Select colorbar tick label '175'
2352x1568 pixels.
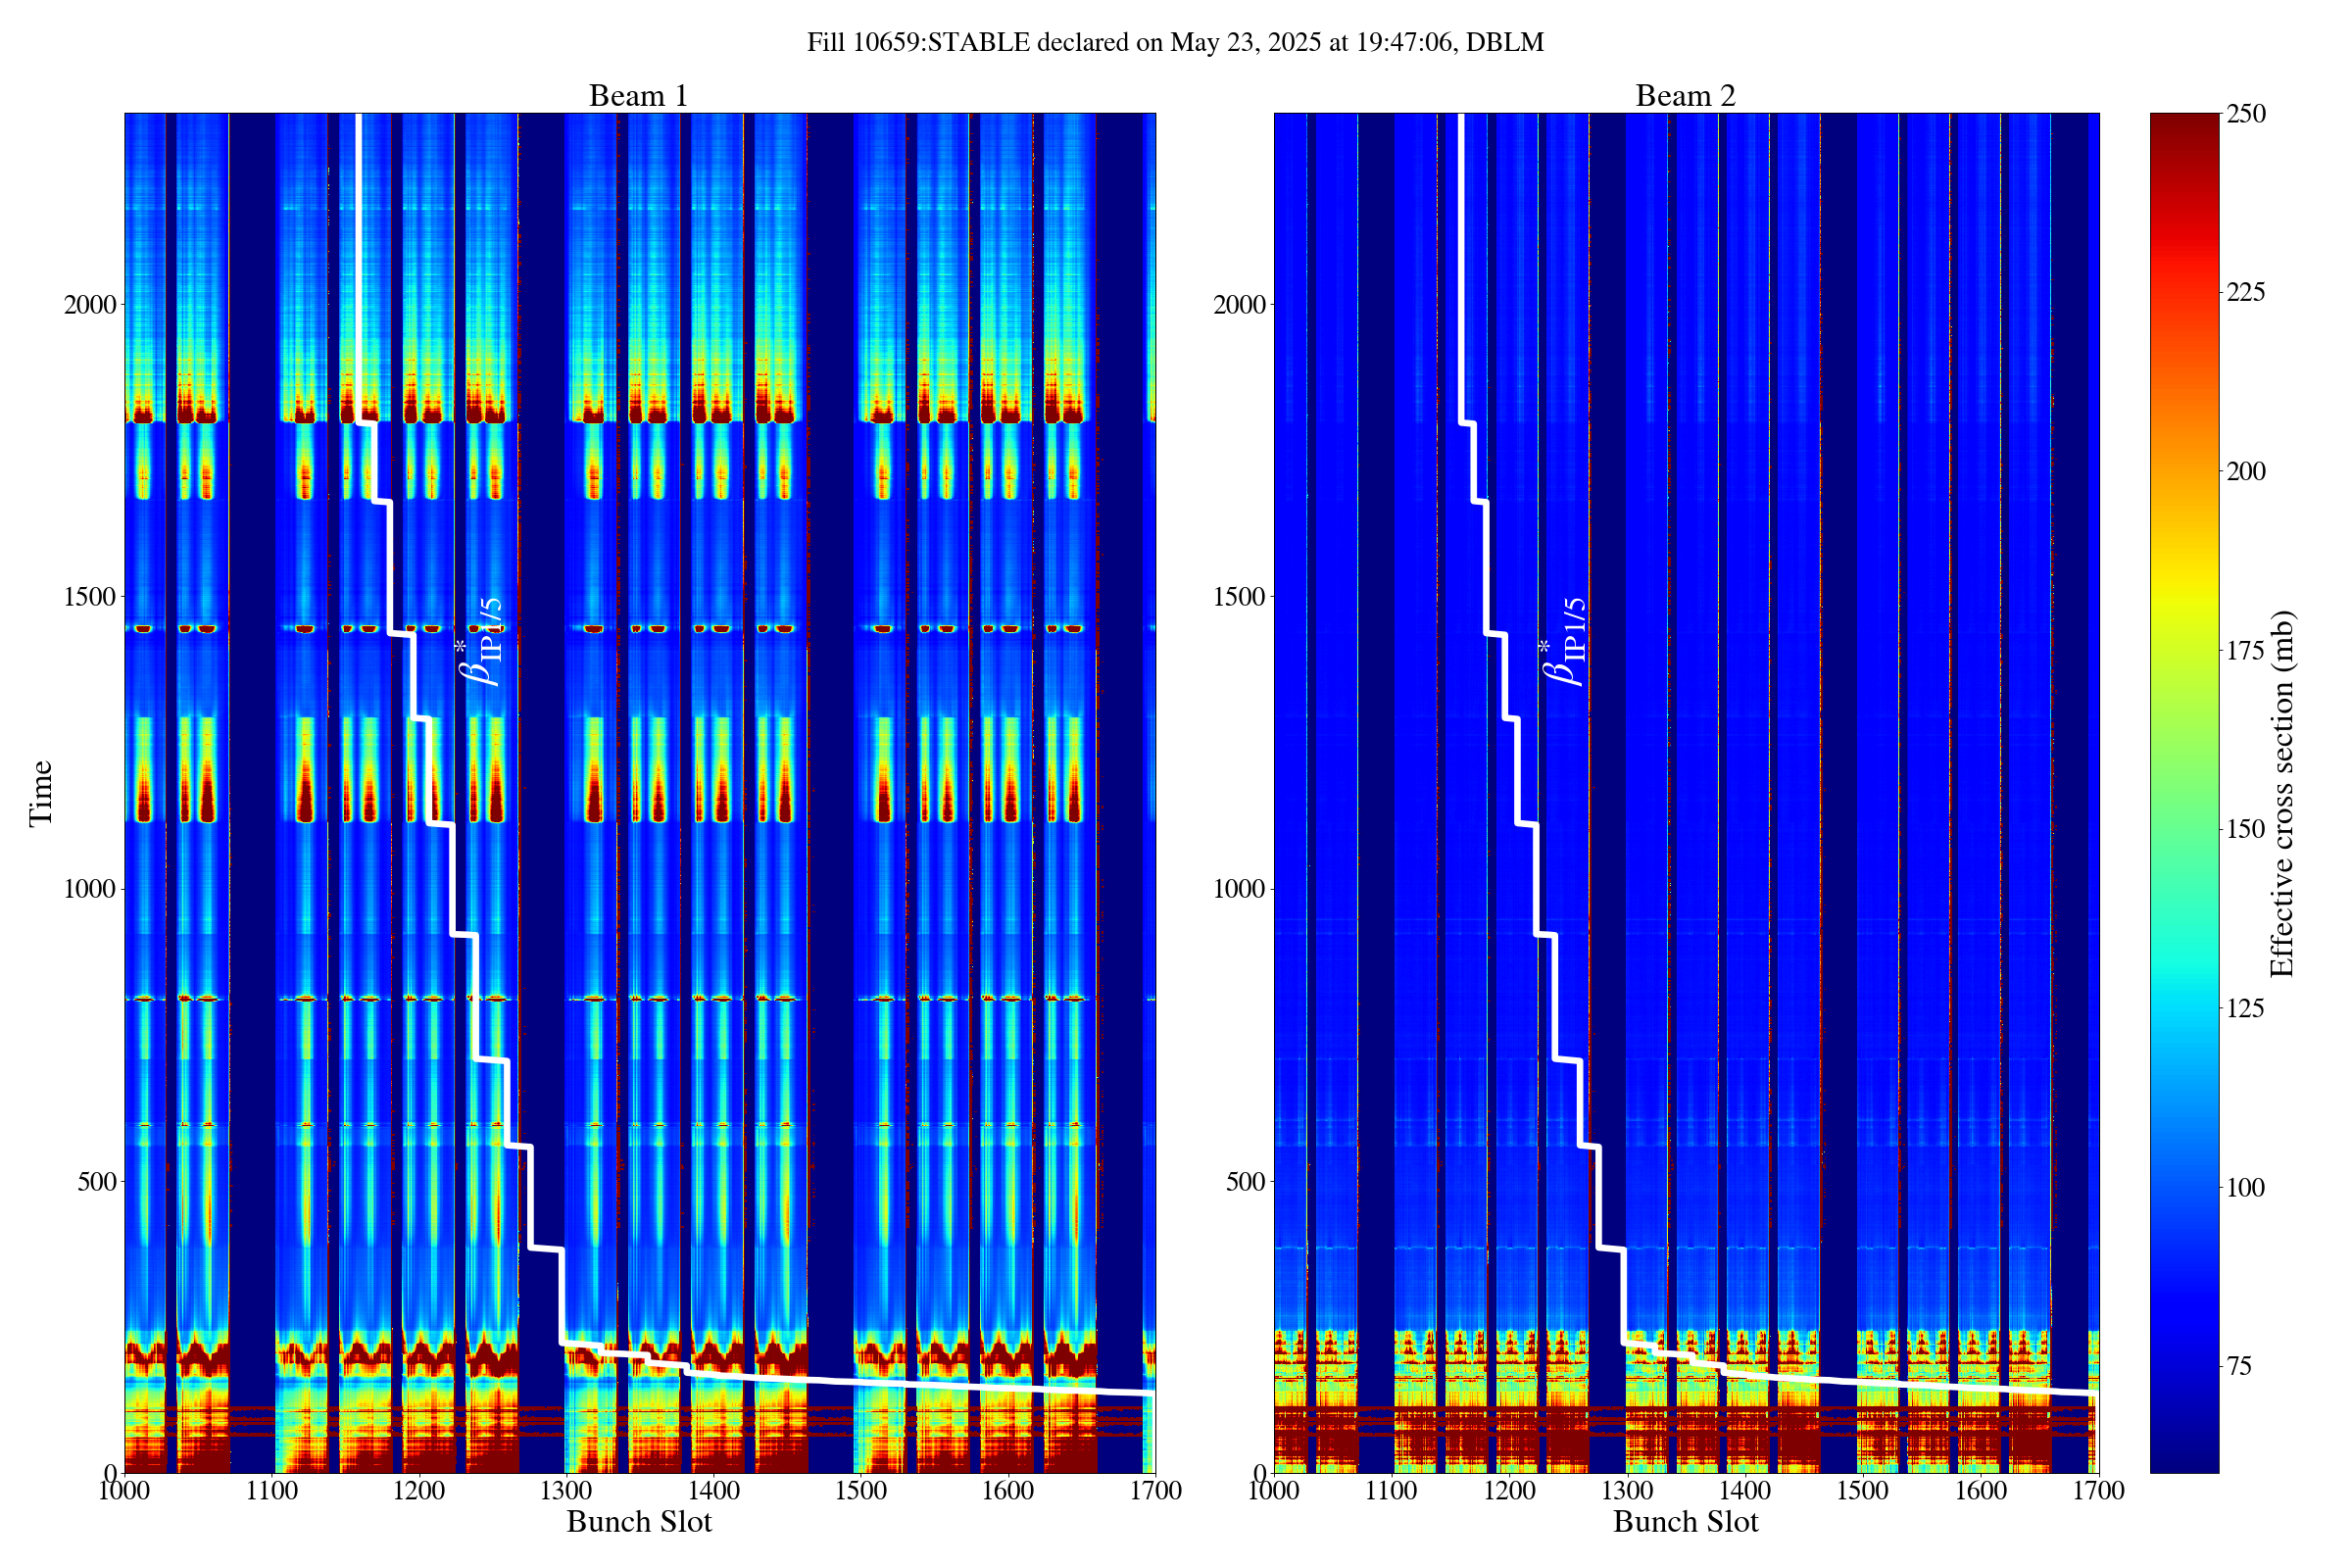[2246, 651]
